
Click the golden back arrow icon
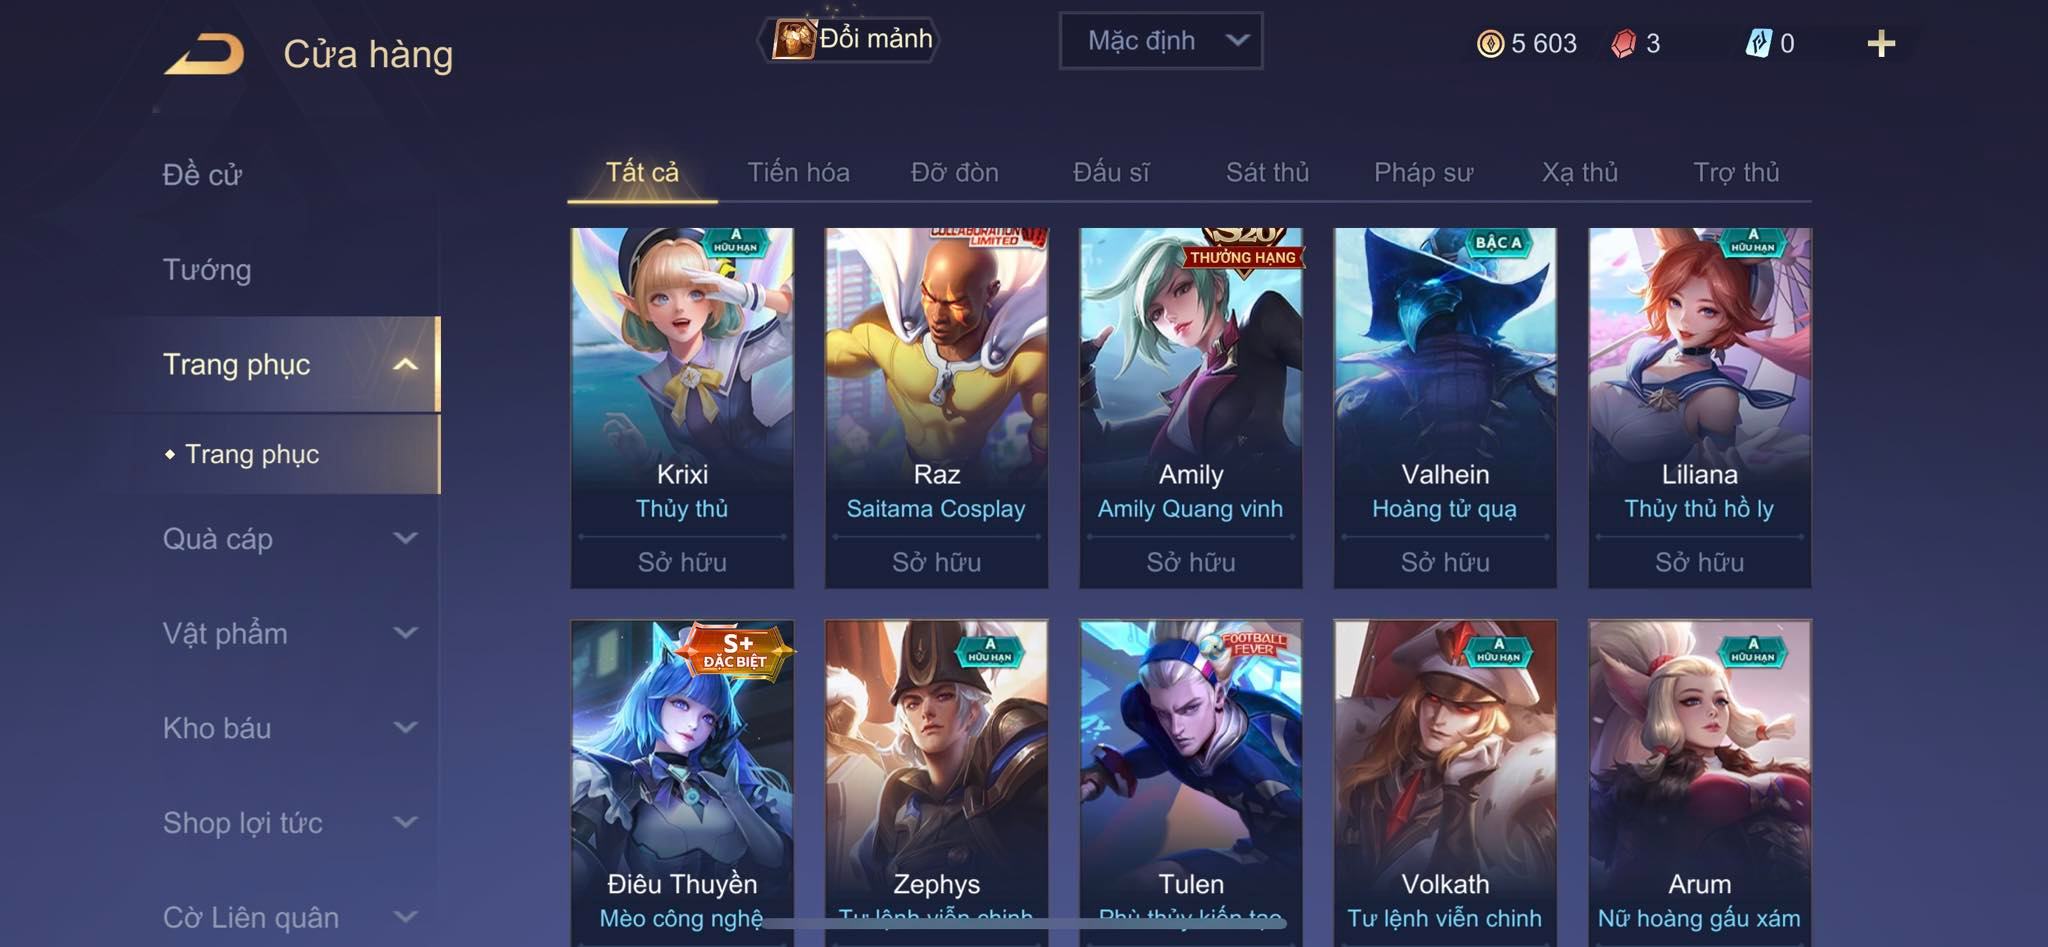(205, 54)
